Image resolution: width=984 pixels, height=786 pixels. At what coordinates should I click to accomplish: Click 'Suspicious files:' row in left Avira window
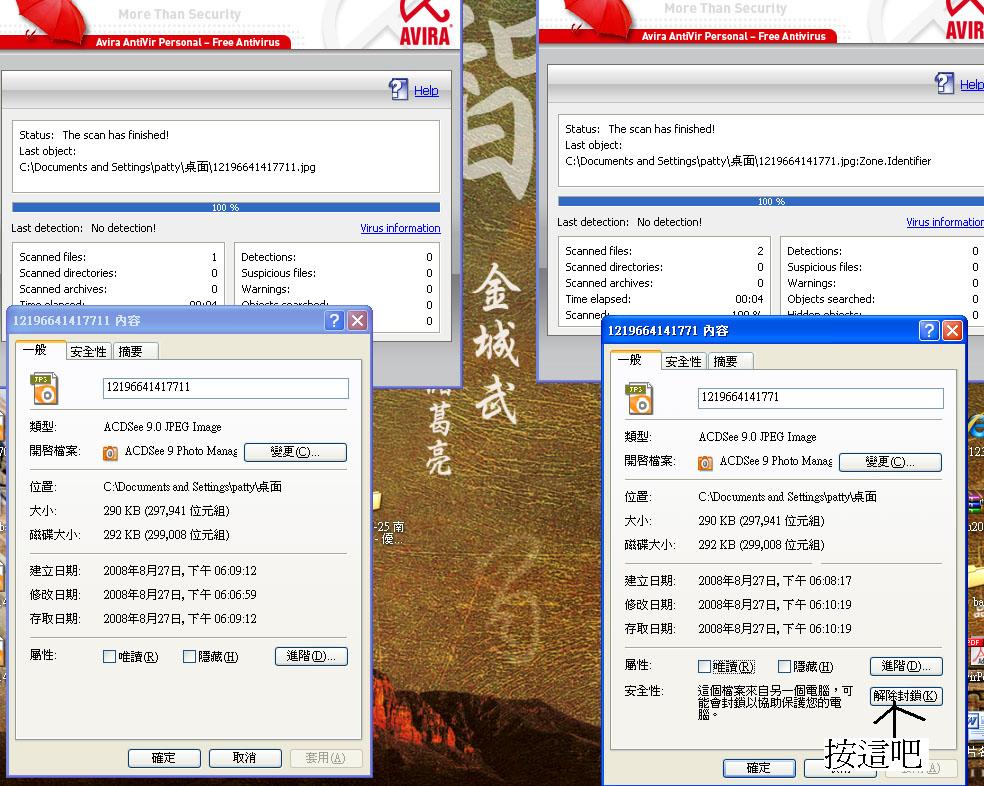[336, 272]
